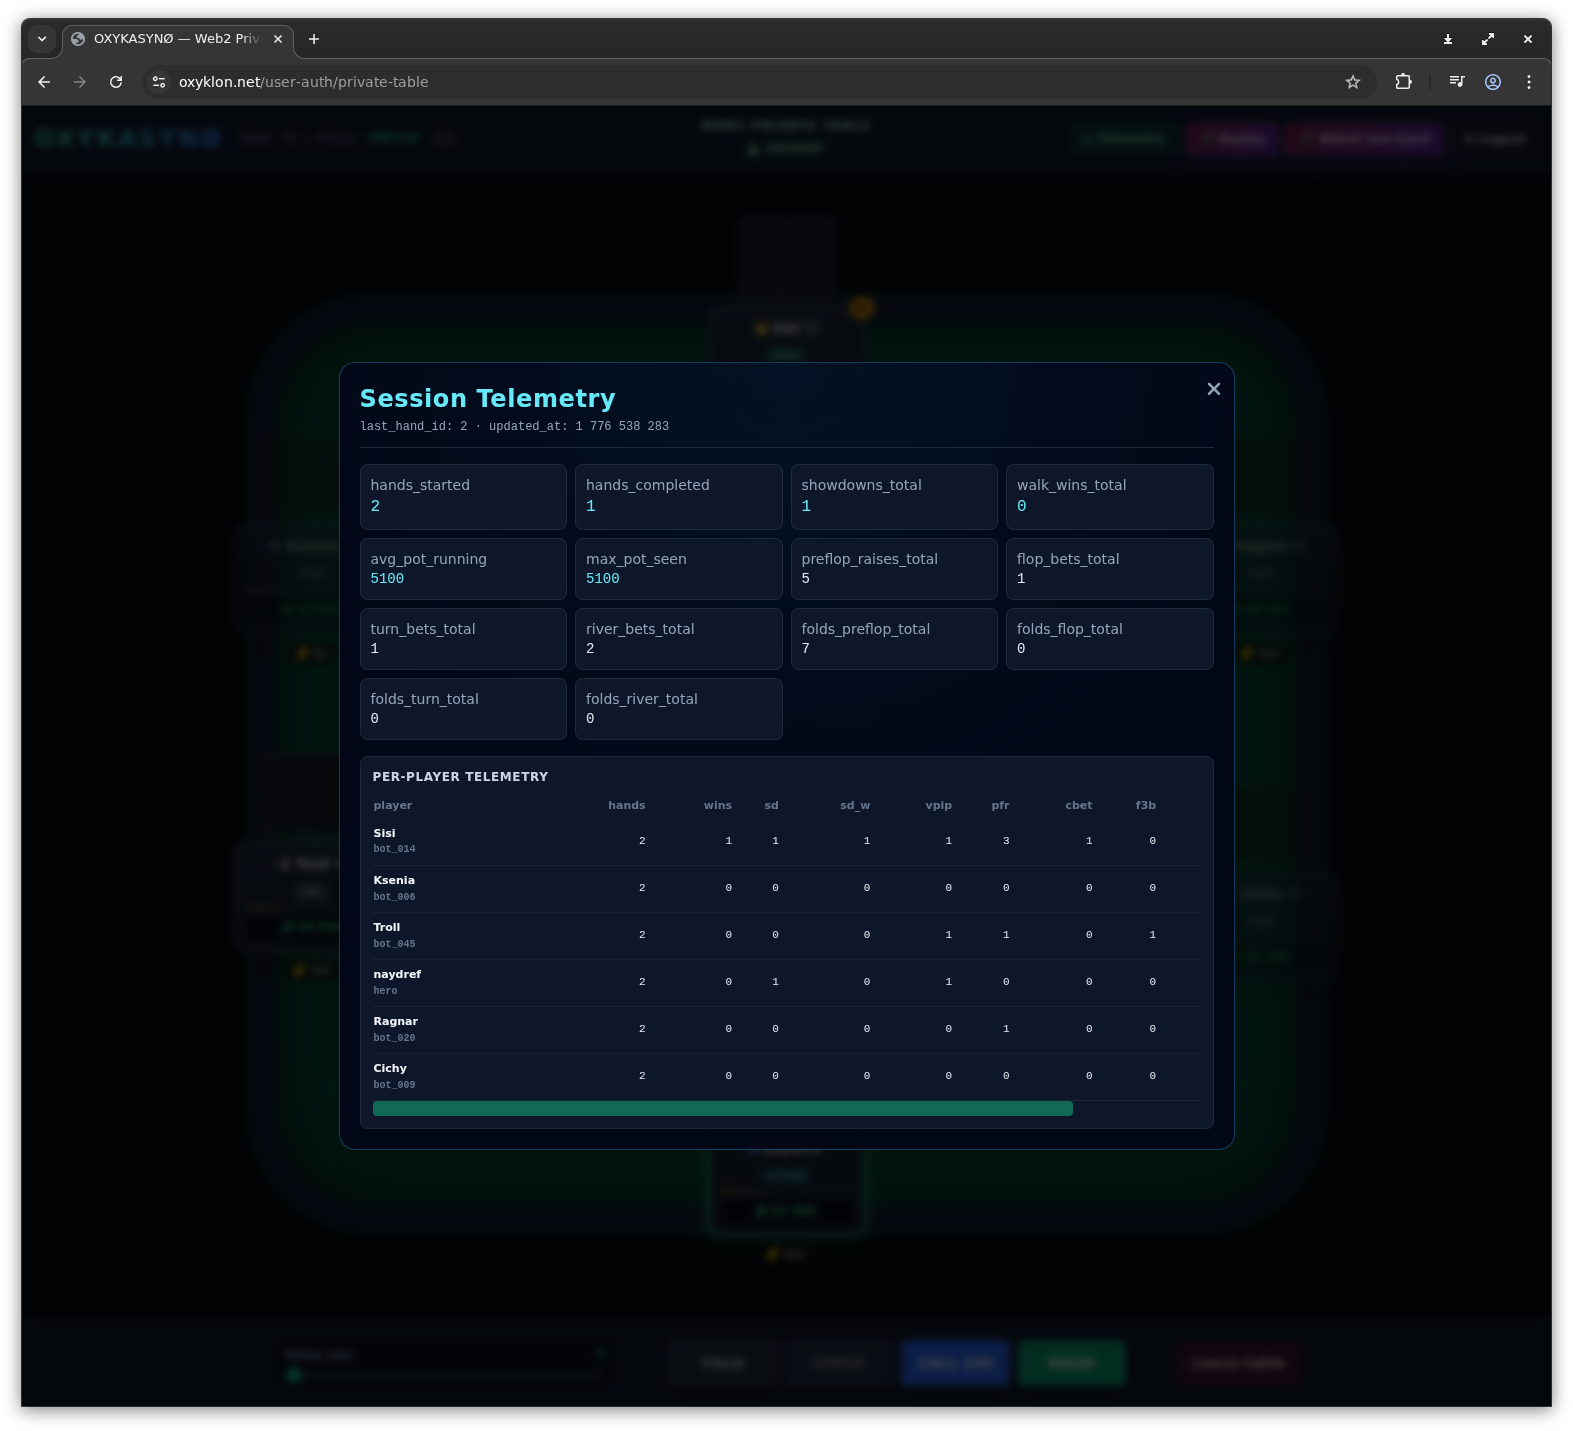The width and height of the screenshot is (1573, 1431).
Task: Select the folds_turn_total stat card
Action: (x=463, y=709)
